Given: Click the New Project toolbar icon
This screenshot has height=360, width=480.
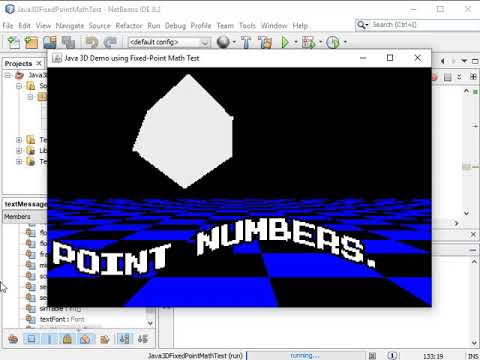Looking at the screenshot, I should tap(32, 42).
